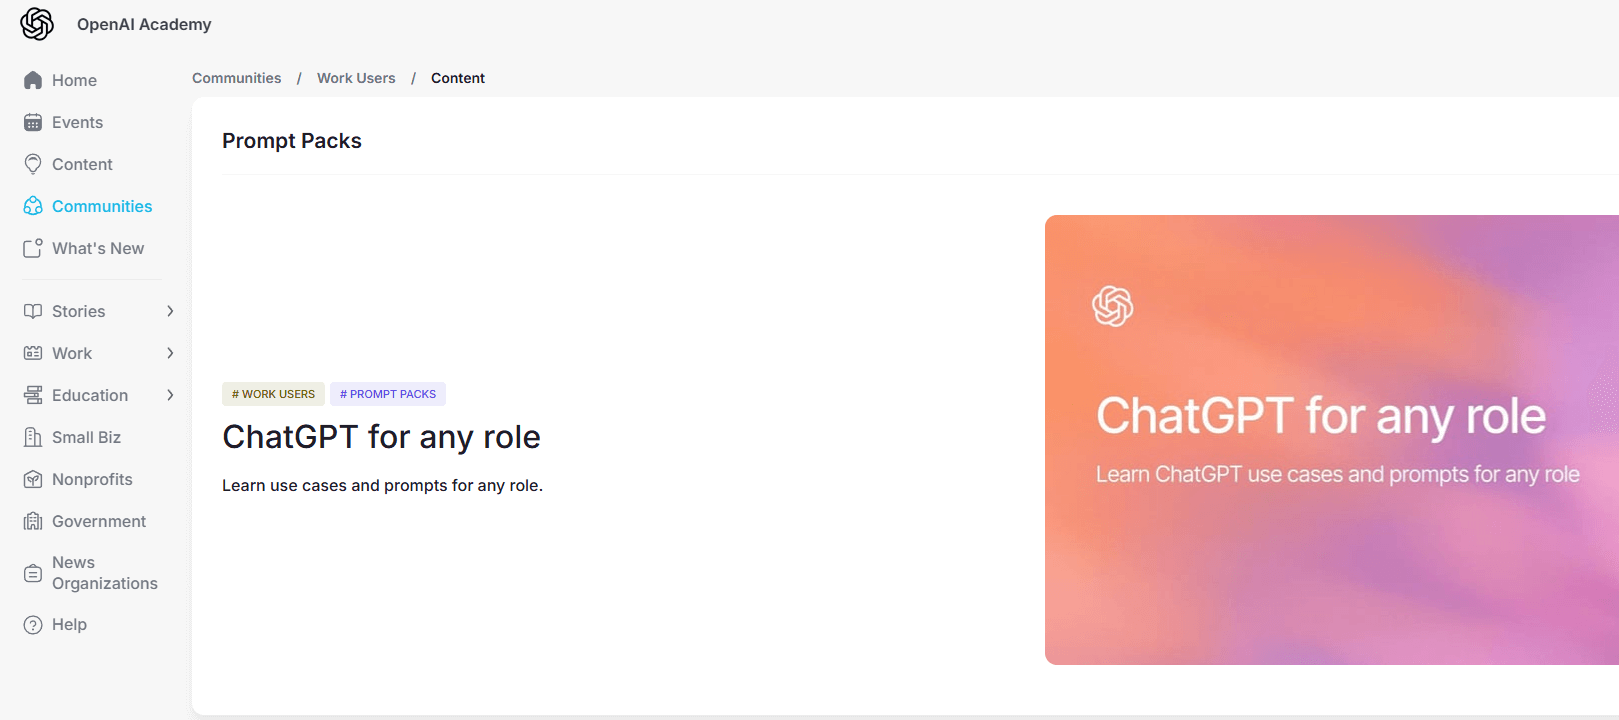Expand the Stories submenu chevron

[170, 311]
